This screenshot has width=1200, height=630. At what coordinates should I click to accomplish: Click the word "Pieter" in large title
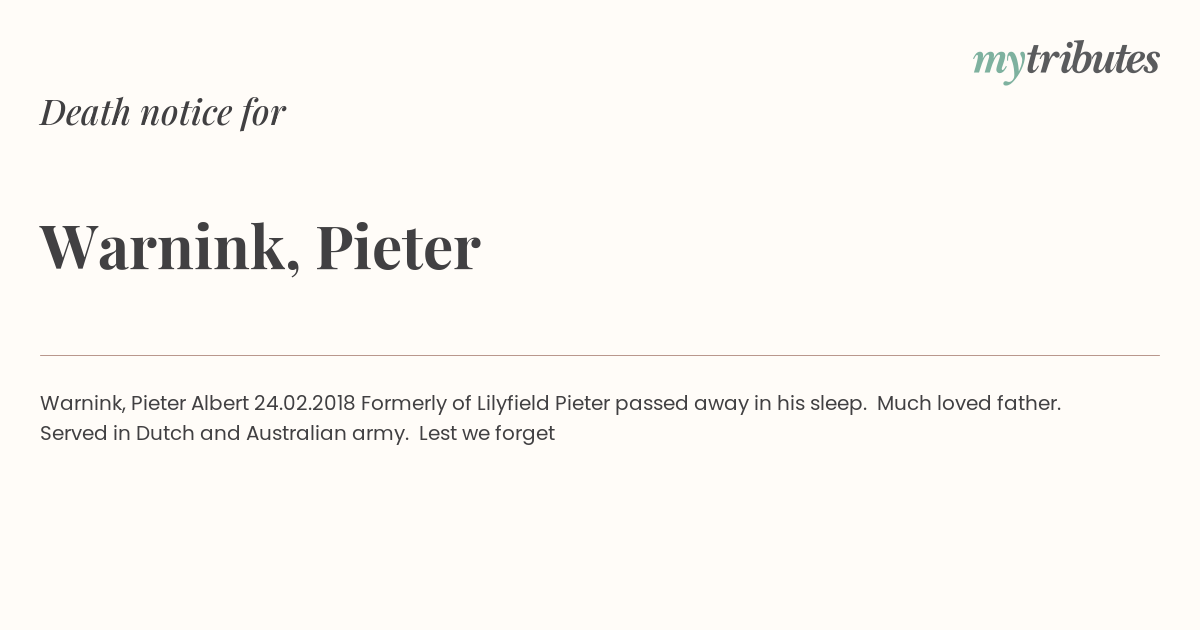(x=398, y=247)
